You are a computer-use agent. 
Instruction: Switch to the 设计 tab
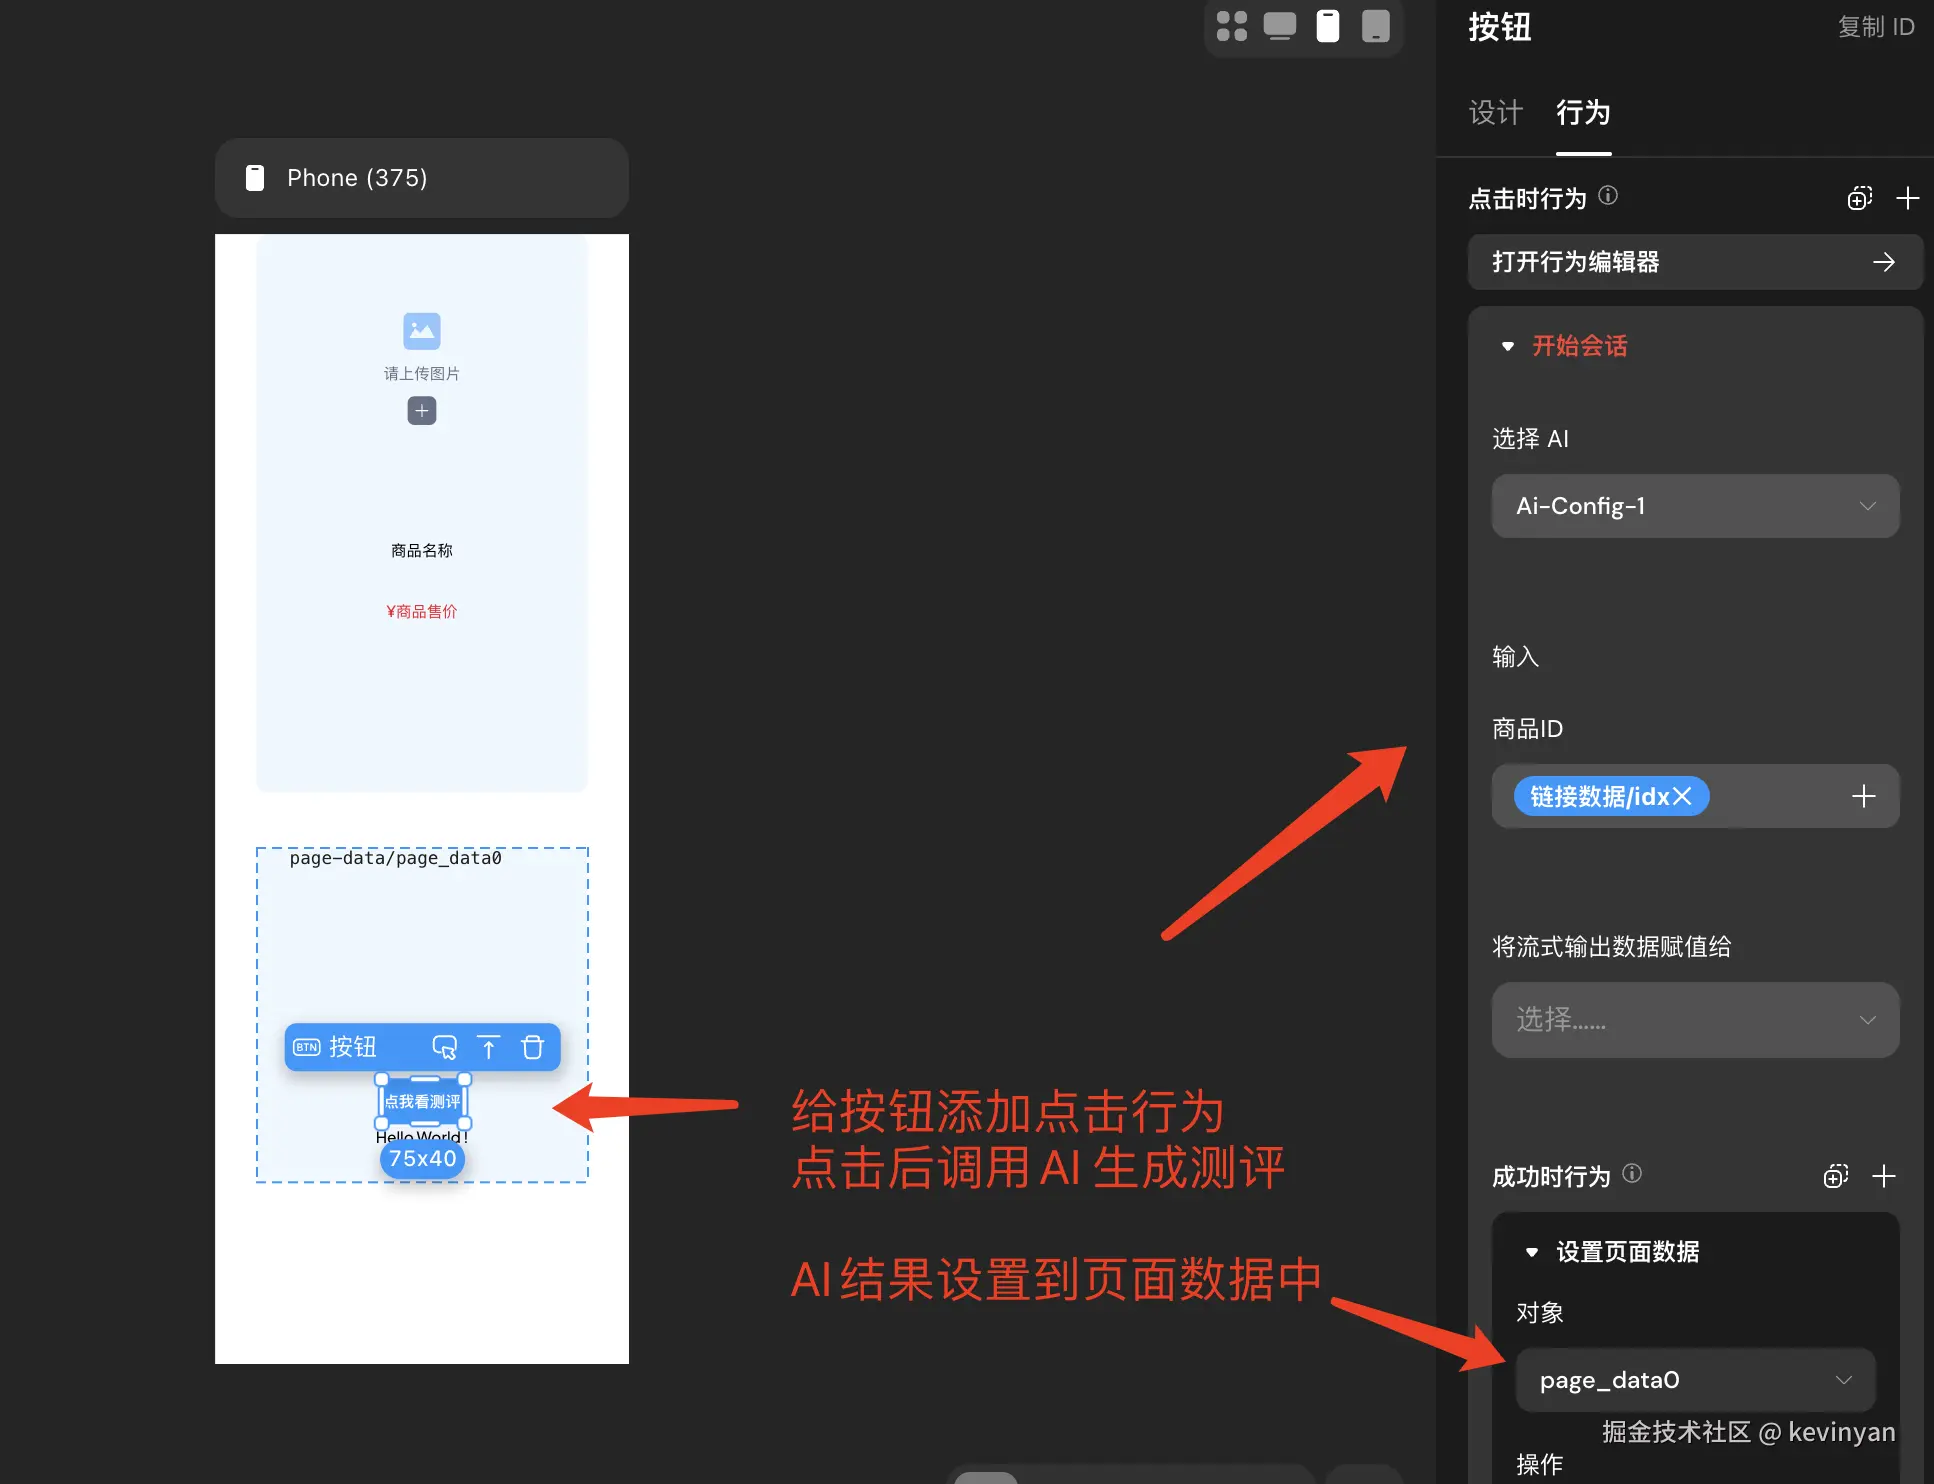coord(1495,112)
